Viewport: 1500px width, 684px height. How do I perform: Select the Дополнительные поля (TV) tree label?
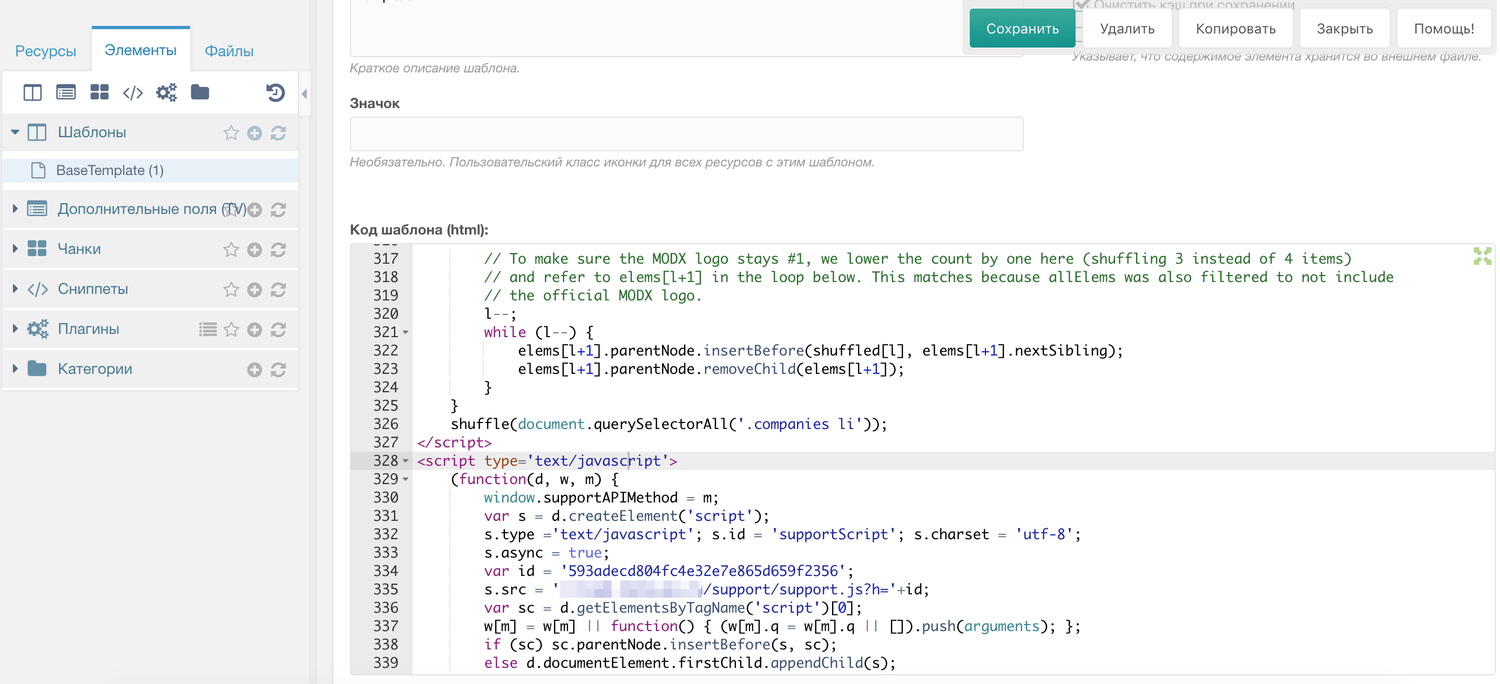pyautogui.click(x=152, y=209)
